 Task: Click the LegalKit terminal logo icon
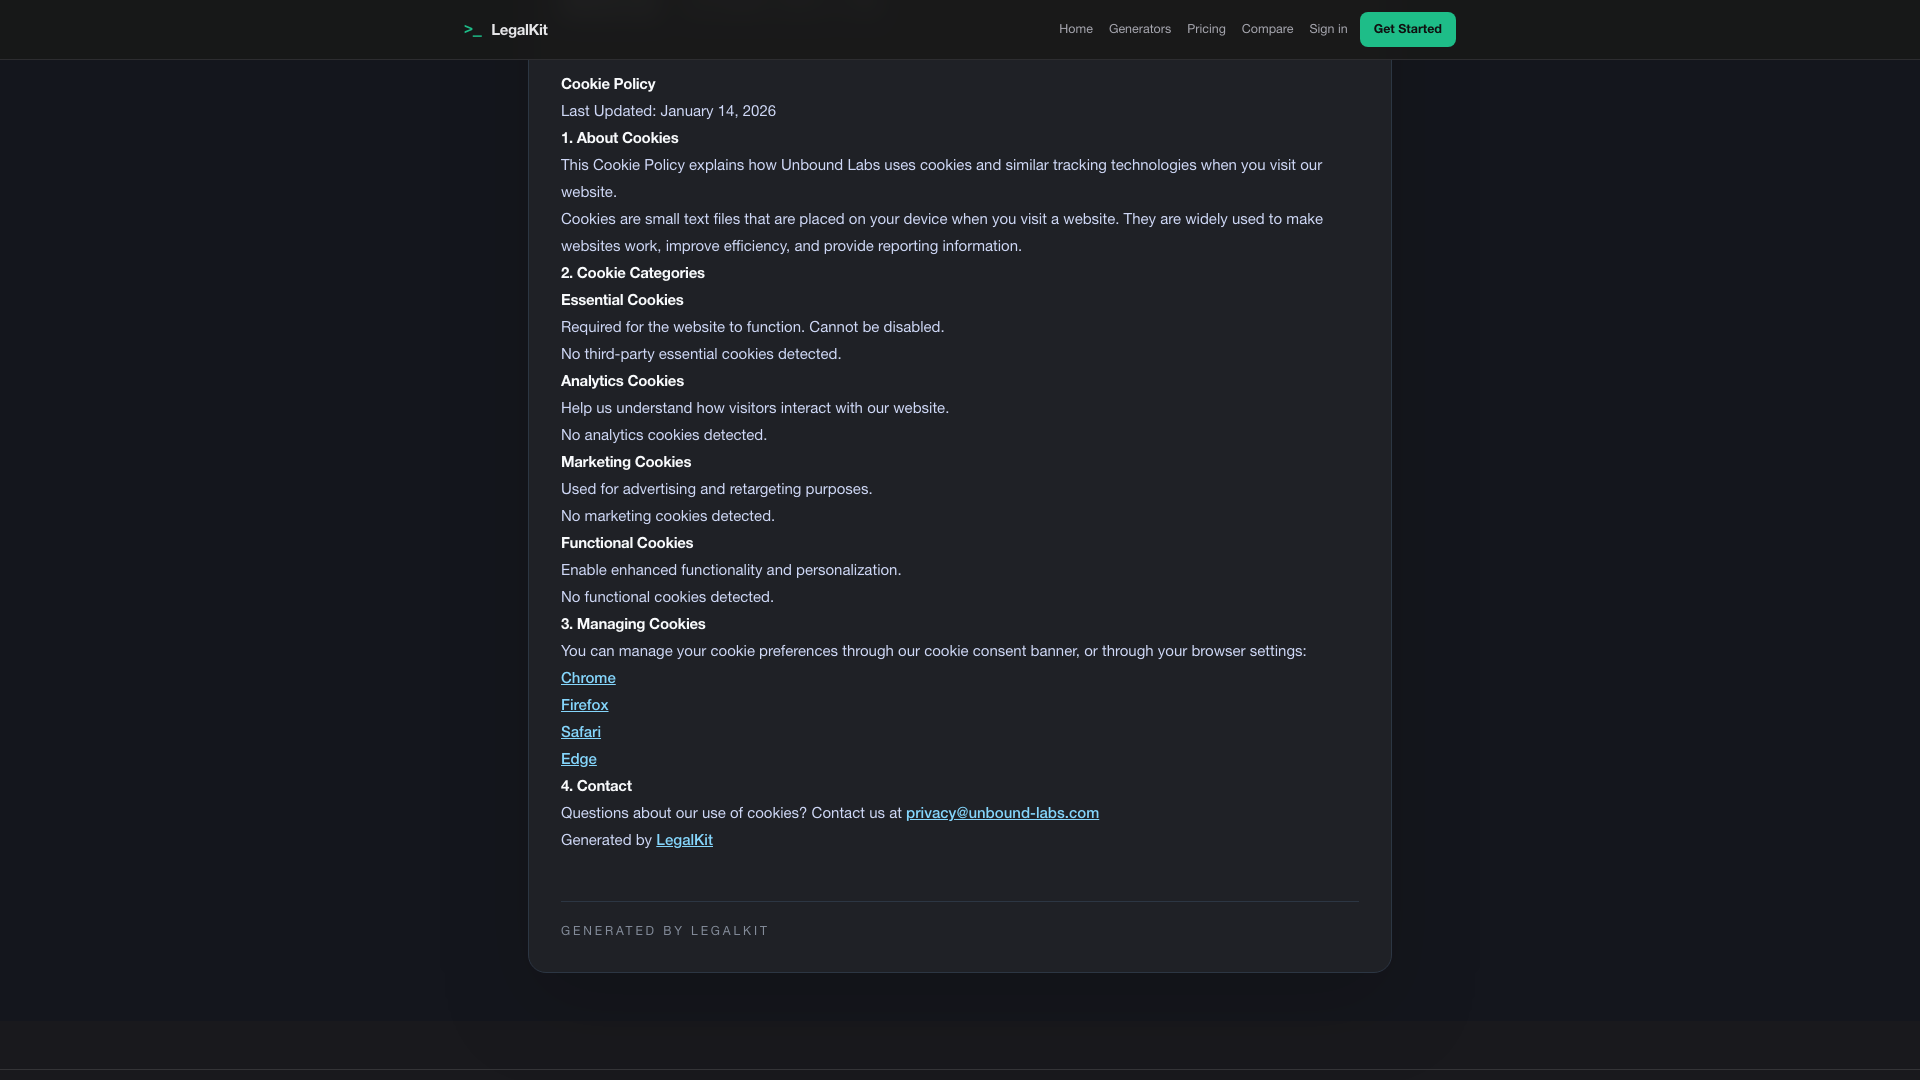tap(473, 29)
